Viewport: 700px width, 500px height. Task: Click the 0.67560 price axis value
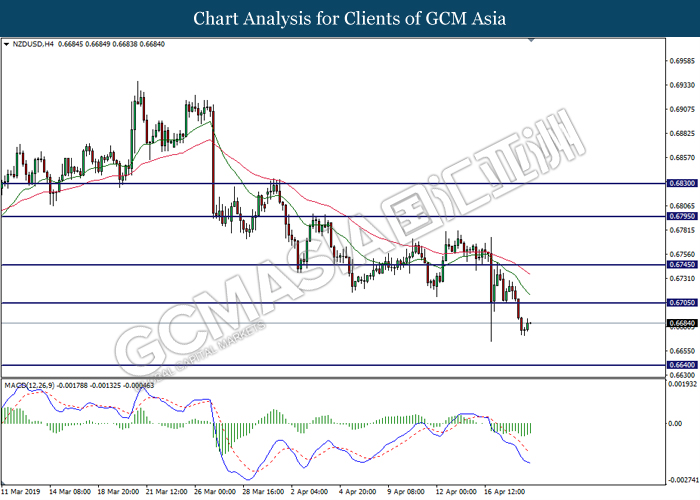683,254
